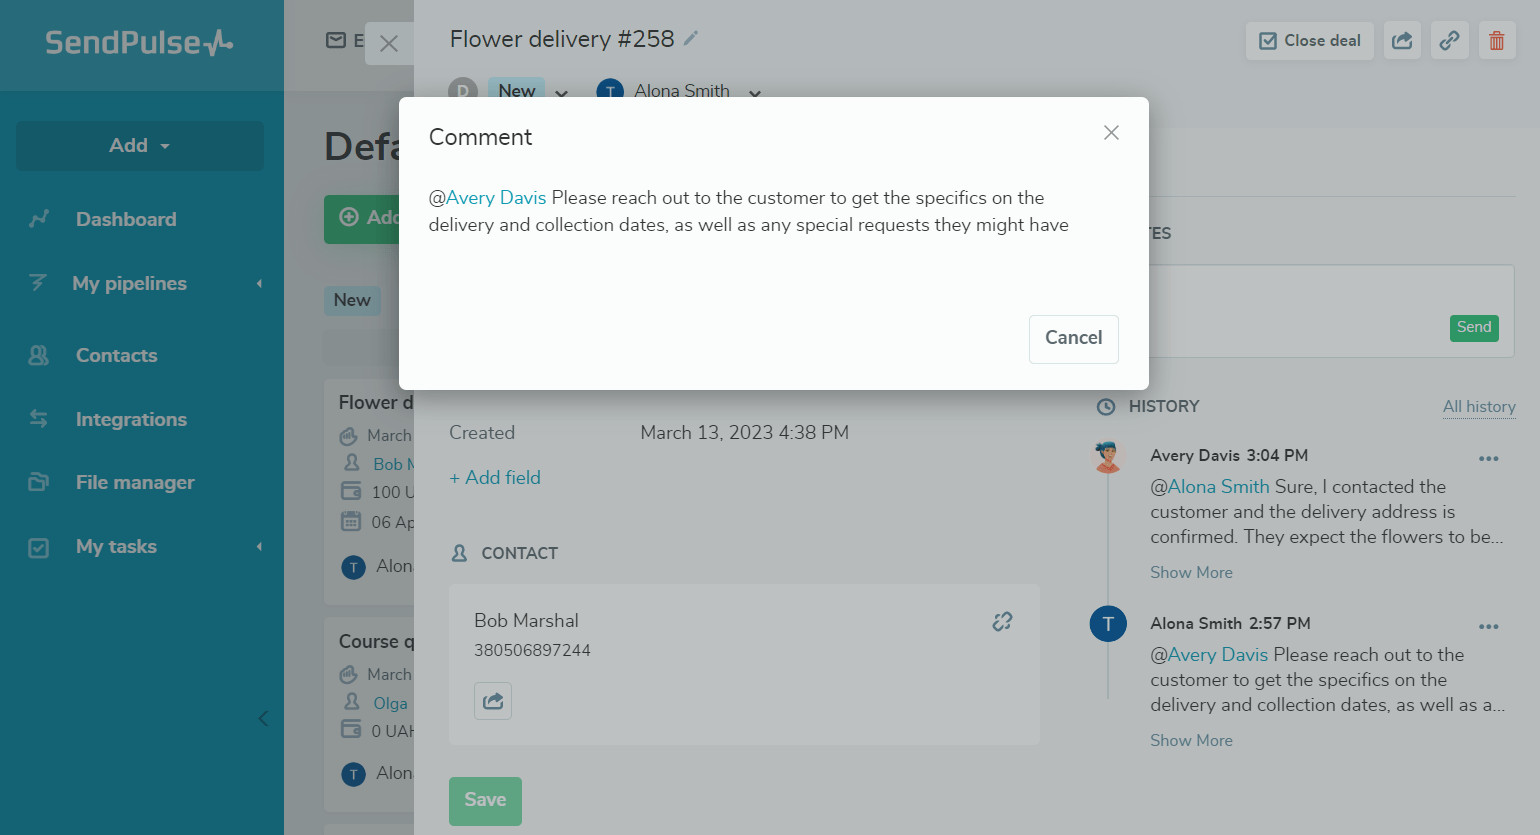This screenshot has height=835, width=1540.
Task: Click the unlink contact icon for Bob Marshal
Action: (x=1002, y=621)
